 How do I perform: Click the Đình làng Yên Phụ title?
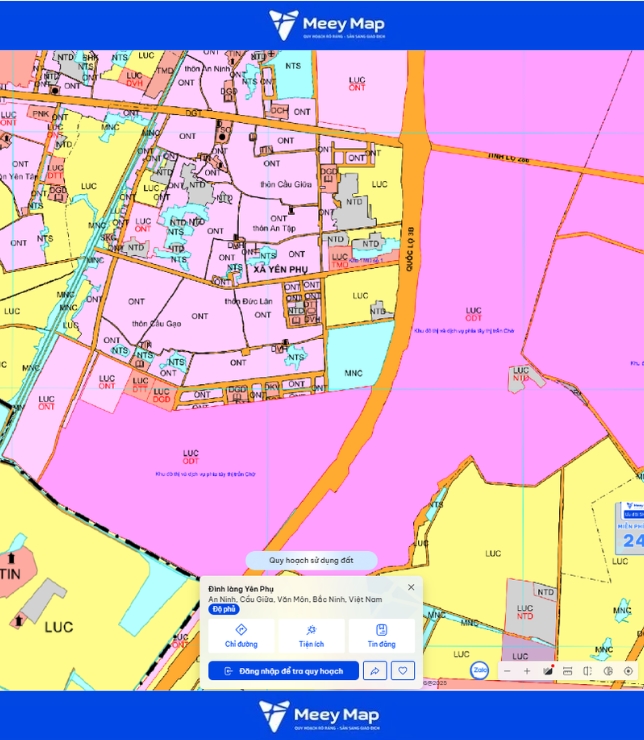241,589
